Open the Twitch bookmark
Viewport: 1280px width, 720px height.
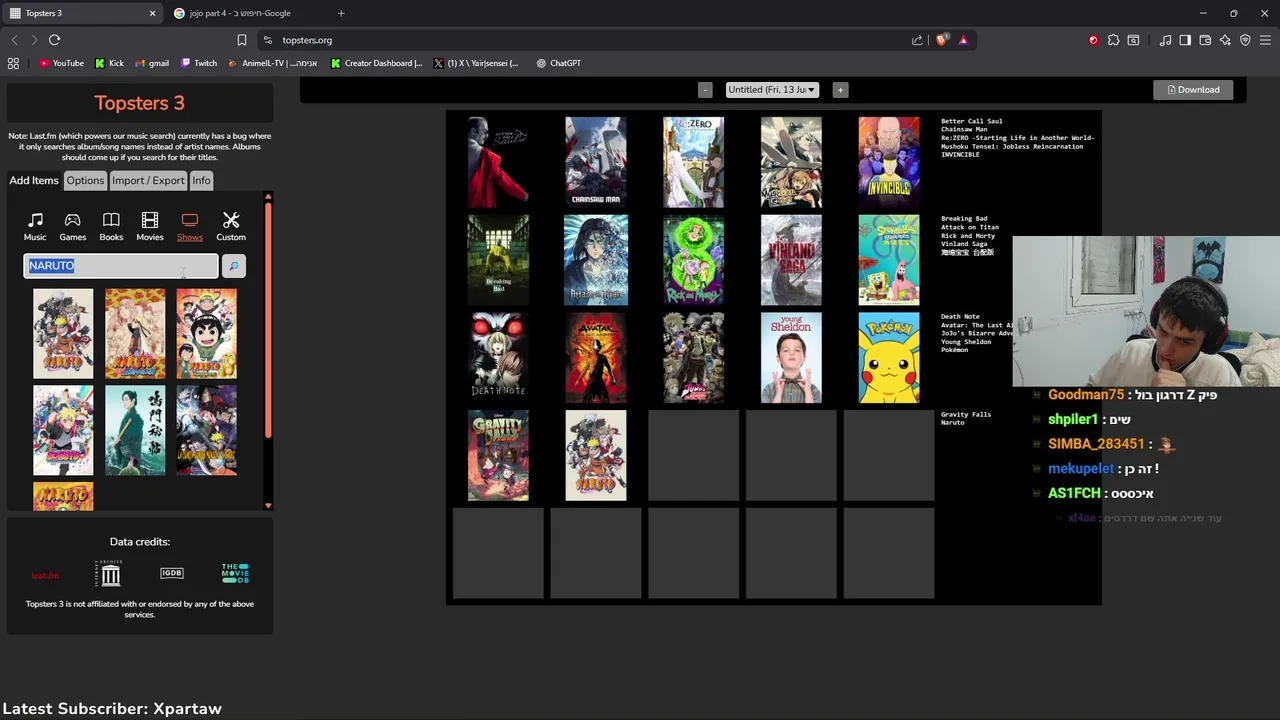tap(199, 63)
